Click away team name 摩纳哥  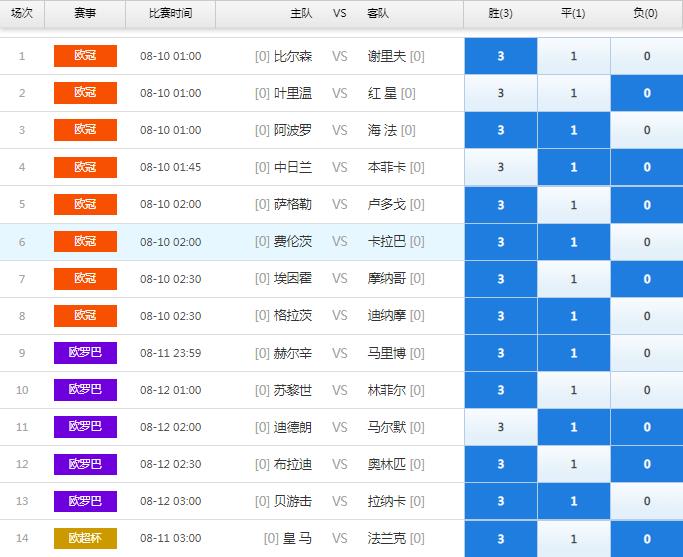pos(386,279)
